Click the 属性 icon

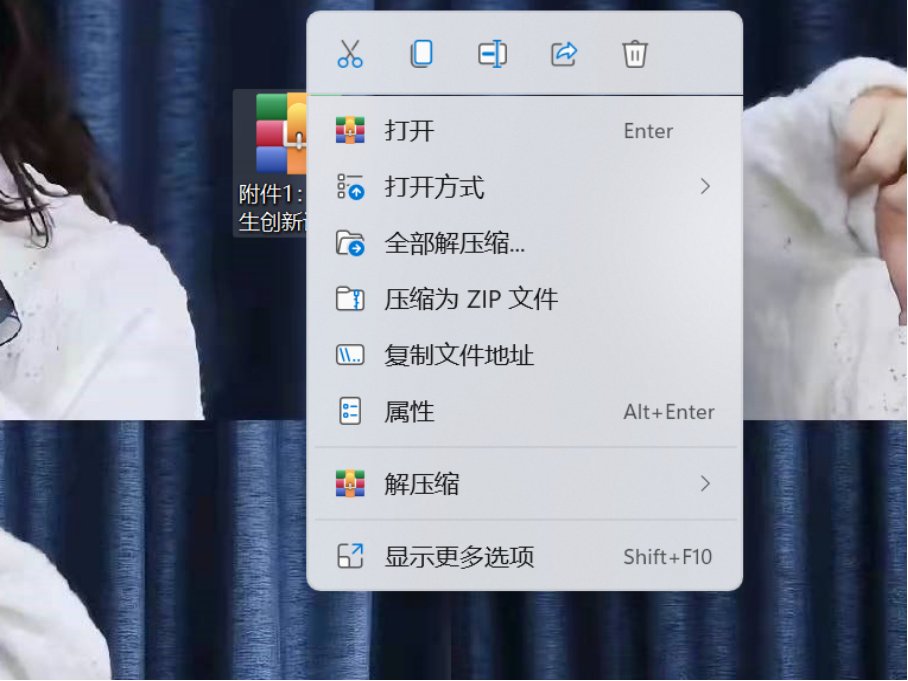click(x=352, y=411)
